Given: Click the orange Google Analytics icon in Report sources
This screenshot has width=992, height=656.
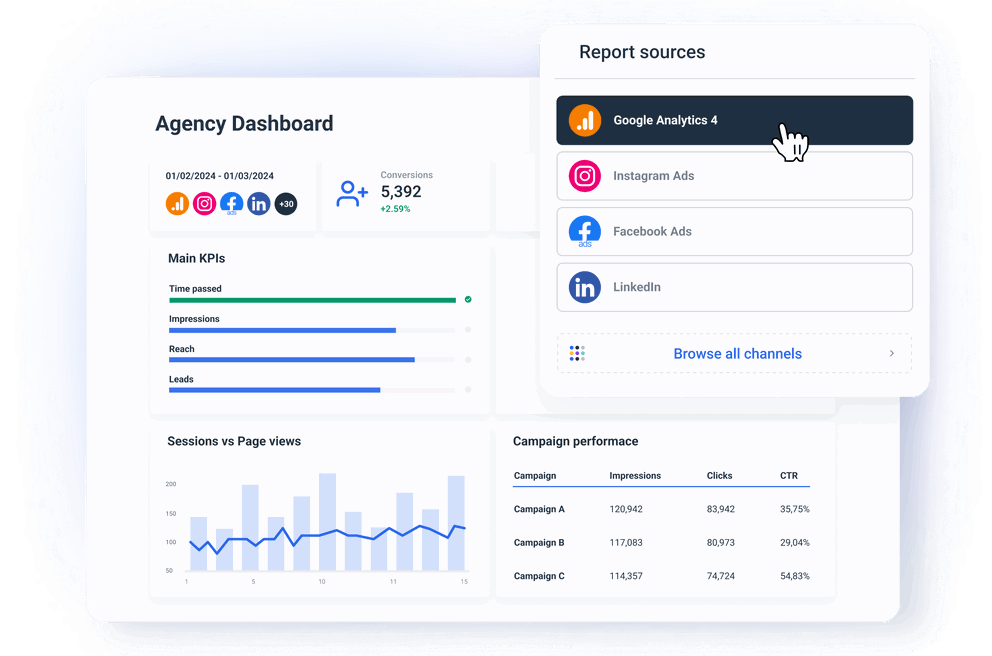Looking at the screenshot, I should [585, 120].
